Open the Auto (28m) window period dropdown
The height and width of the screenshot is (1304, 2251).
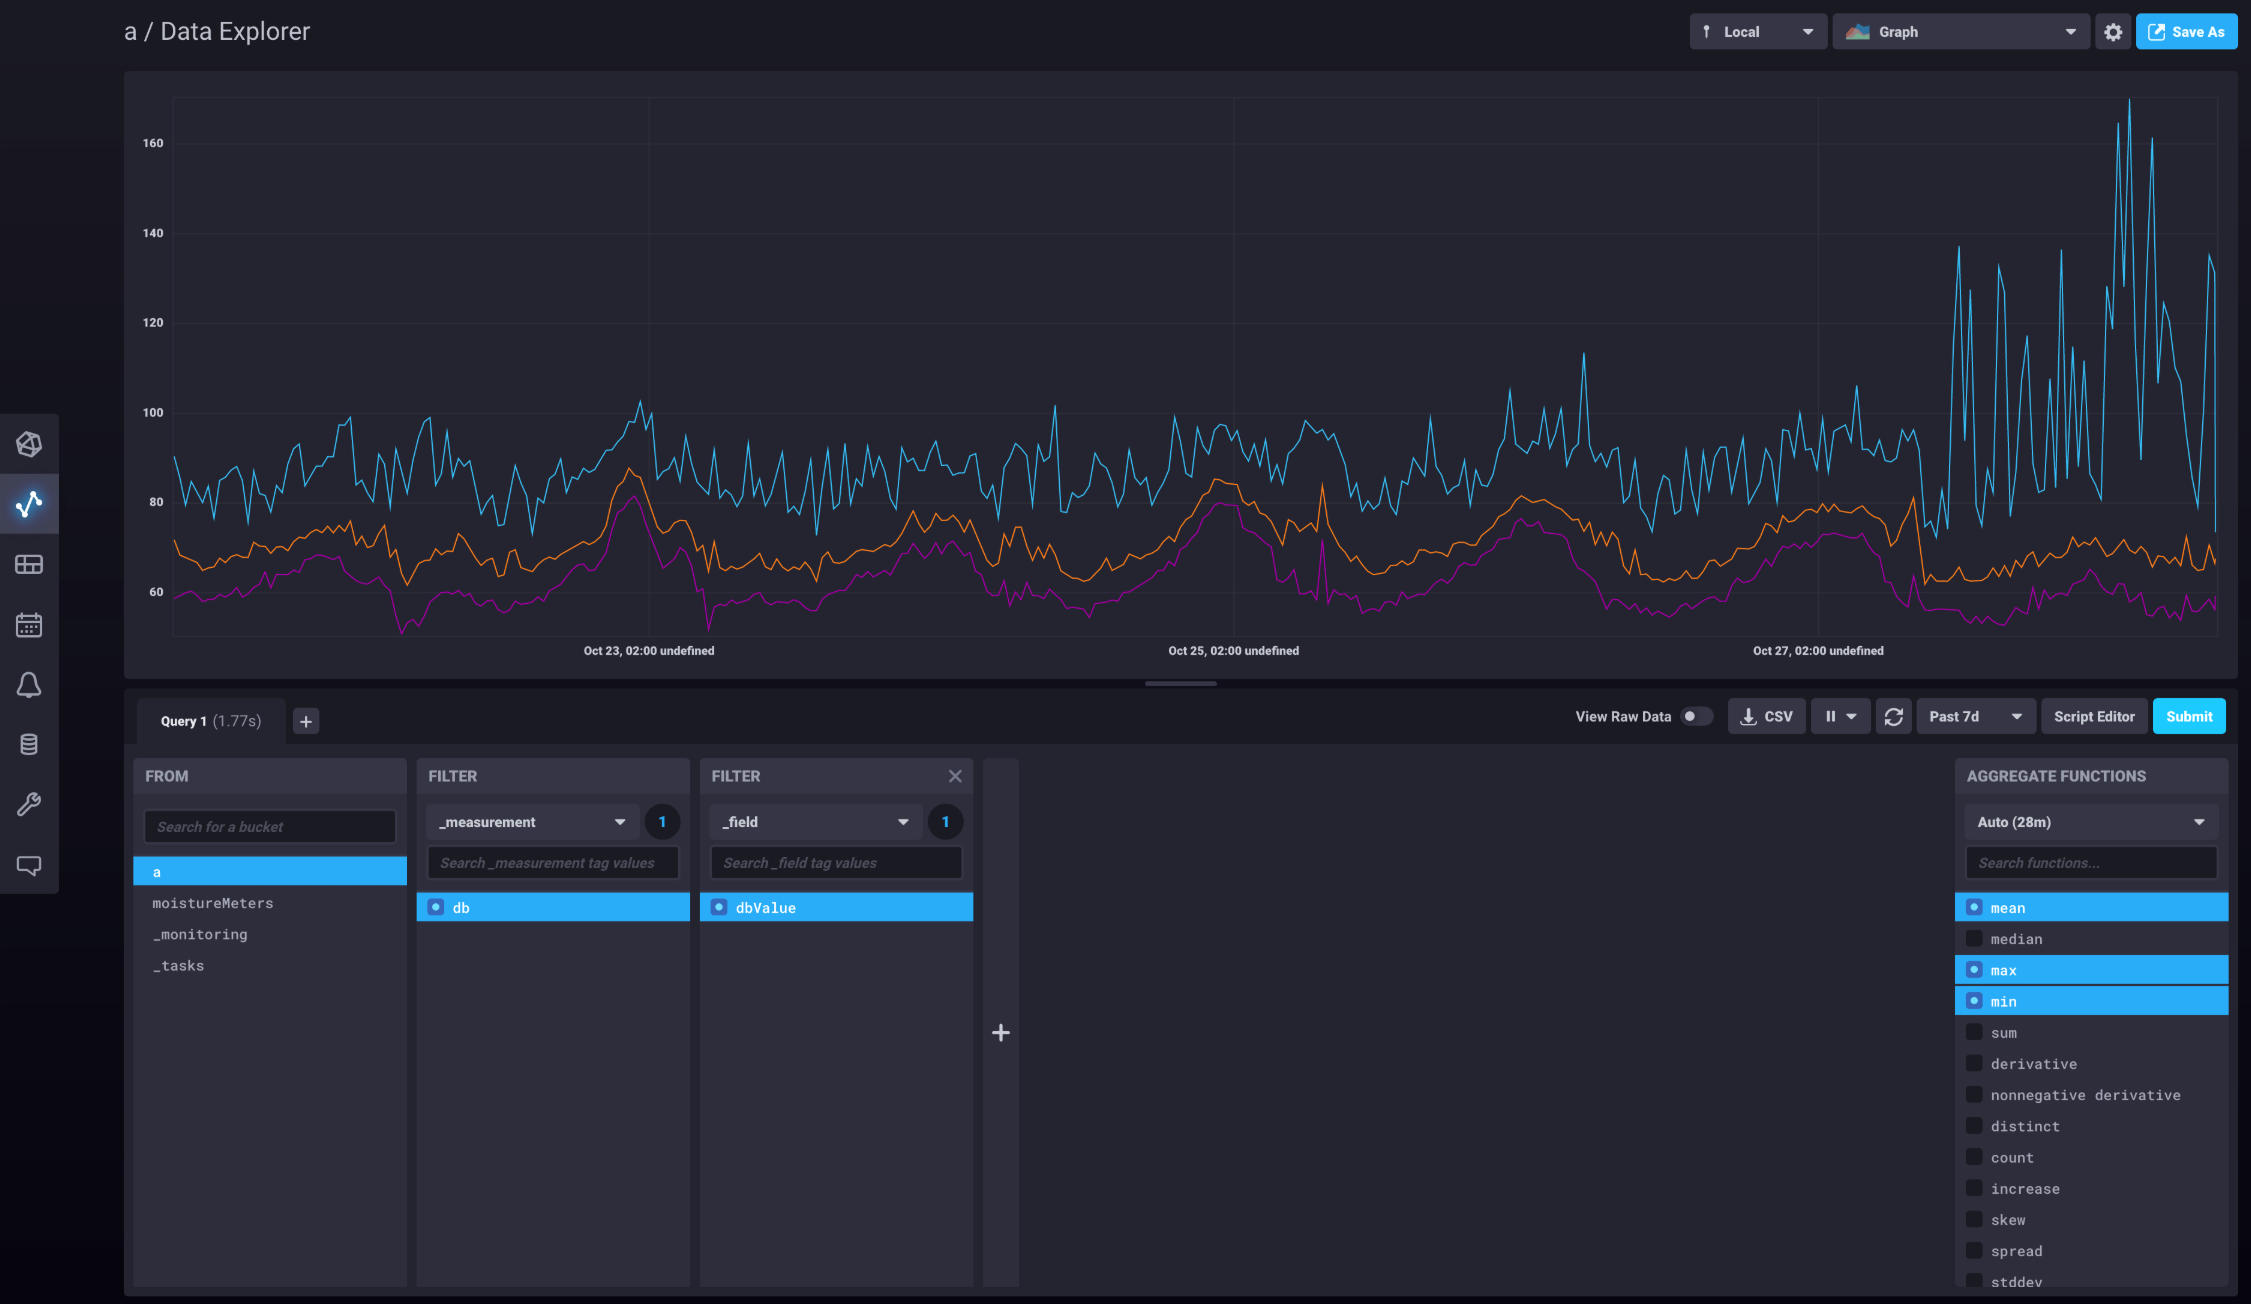tap(2090, 822)
